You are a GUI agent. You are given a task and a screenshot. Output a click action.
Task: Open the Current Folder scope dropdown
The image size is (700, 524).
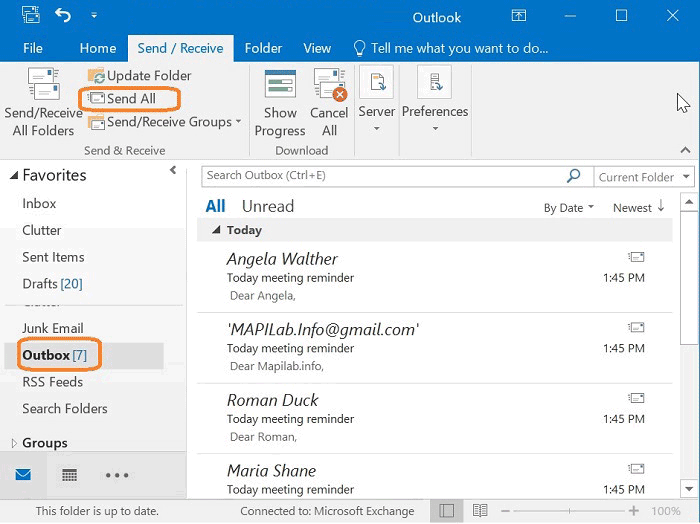[x=644, y=177]
